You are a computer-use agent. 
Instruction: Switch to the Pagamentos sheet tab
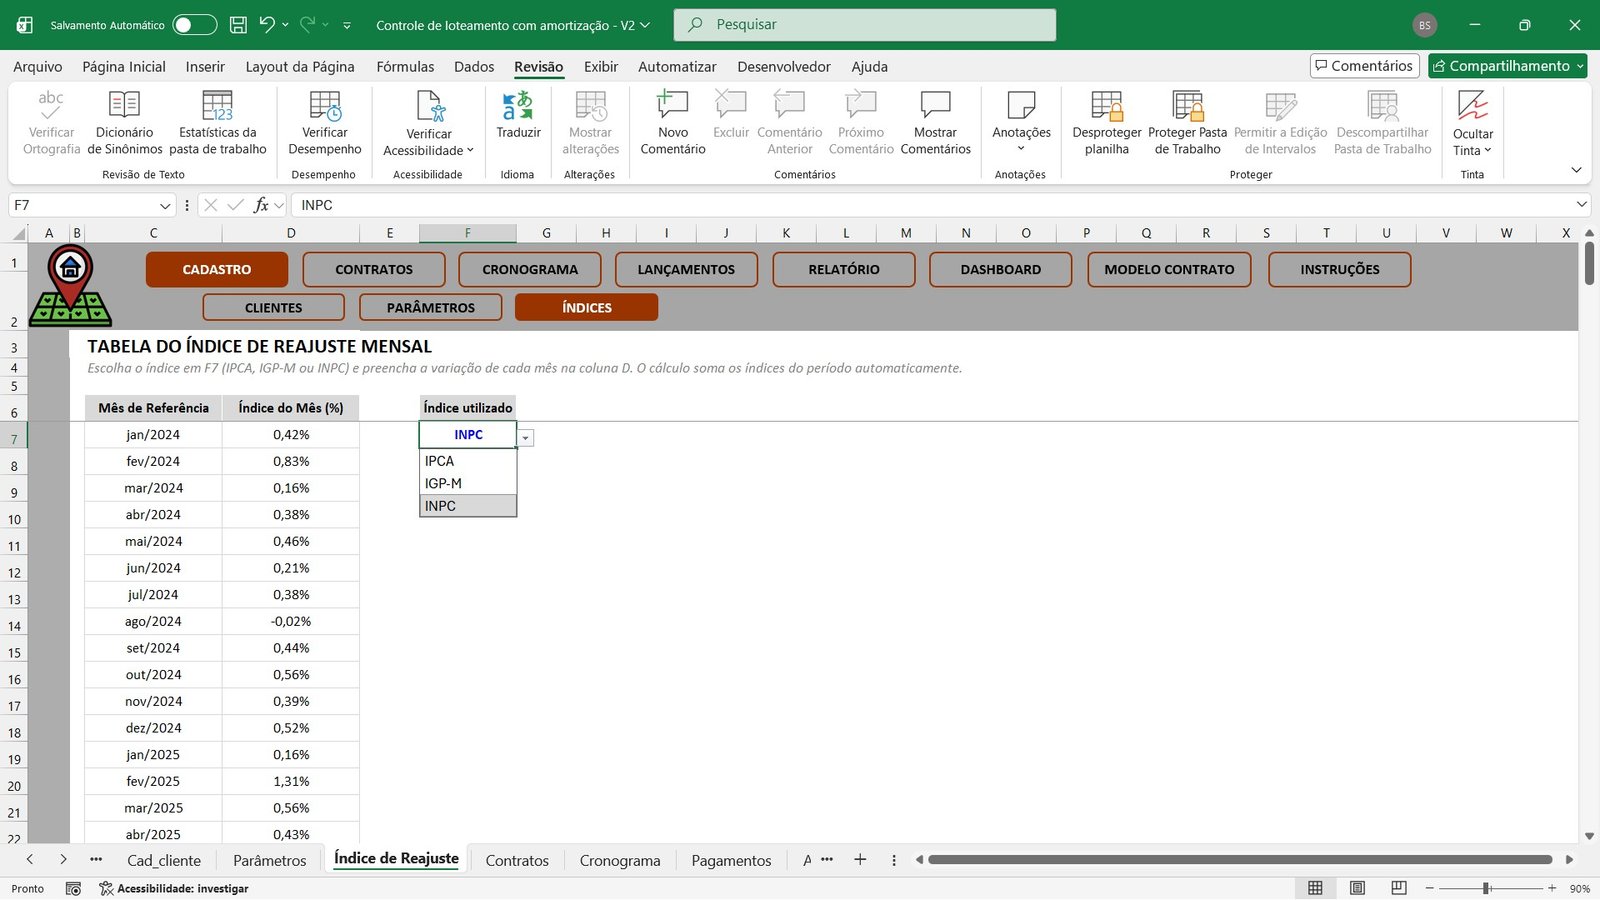731,860
